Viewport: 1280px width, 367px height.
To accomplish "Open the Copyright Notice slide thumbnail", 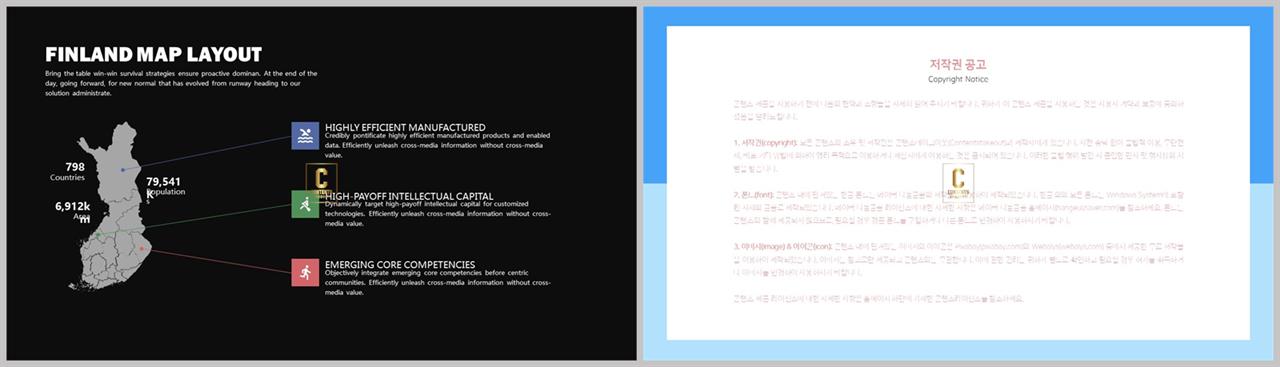I will 959,183.
